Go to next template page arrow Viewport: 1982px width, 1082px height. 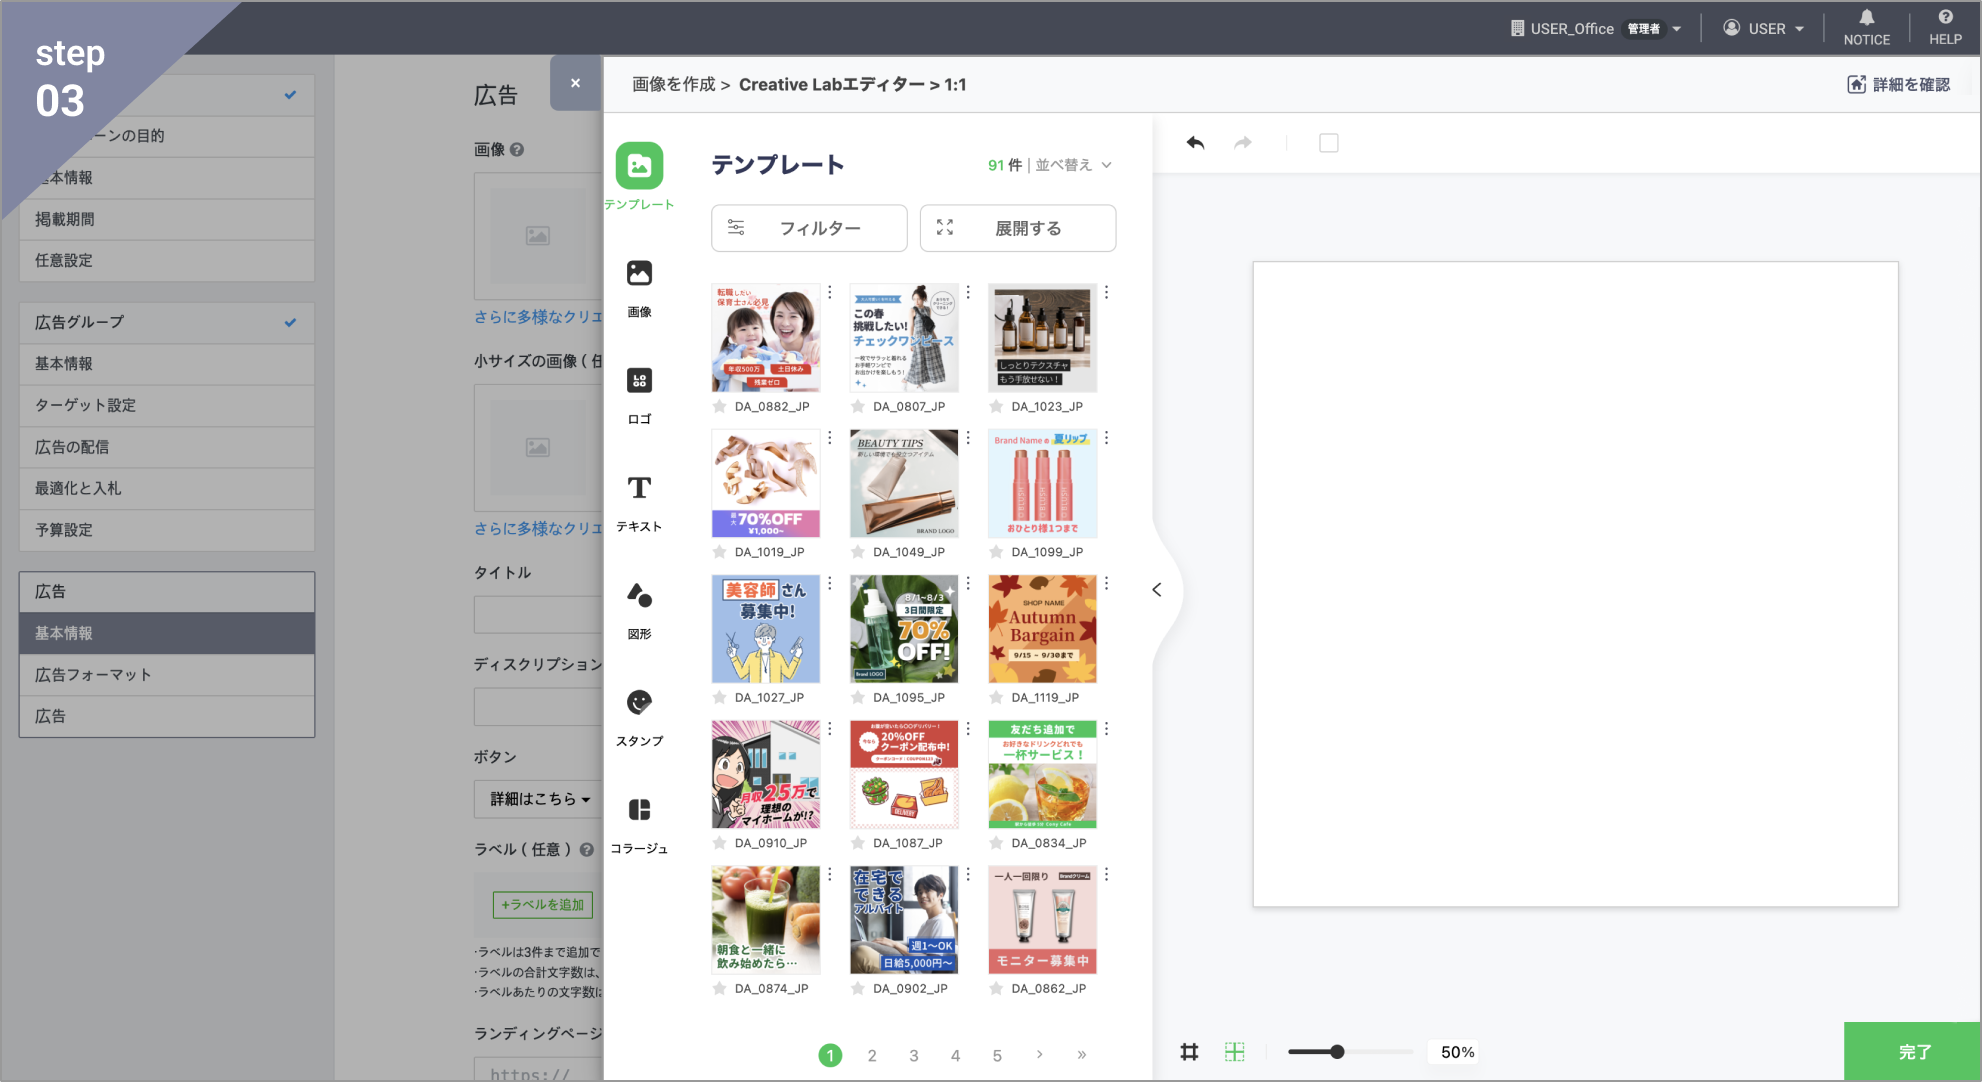[1040, 1054]
